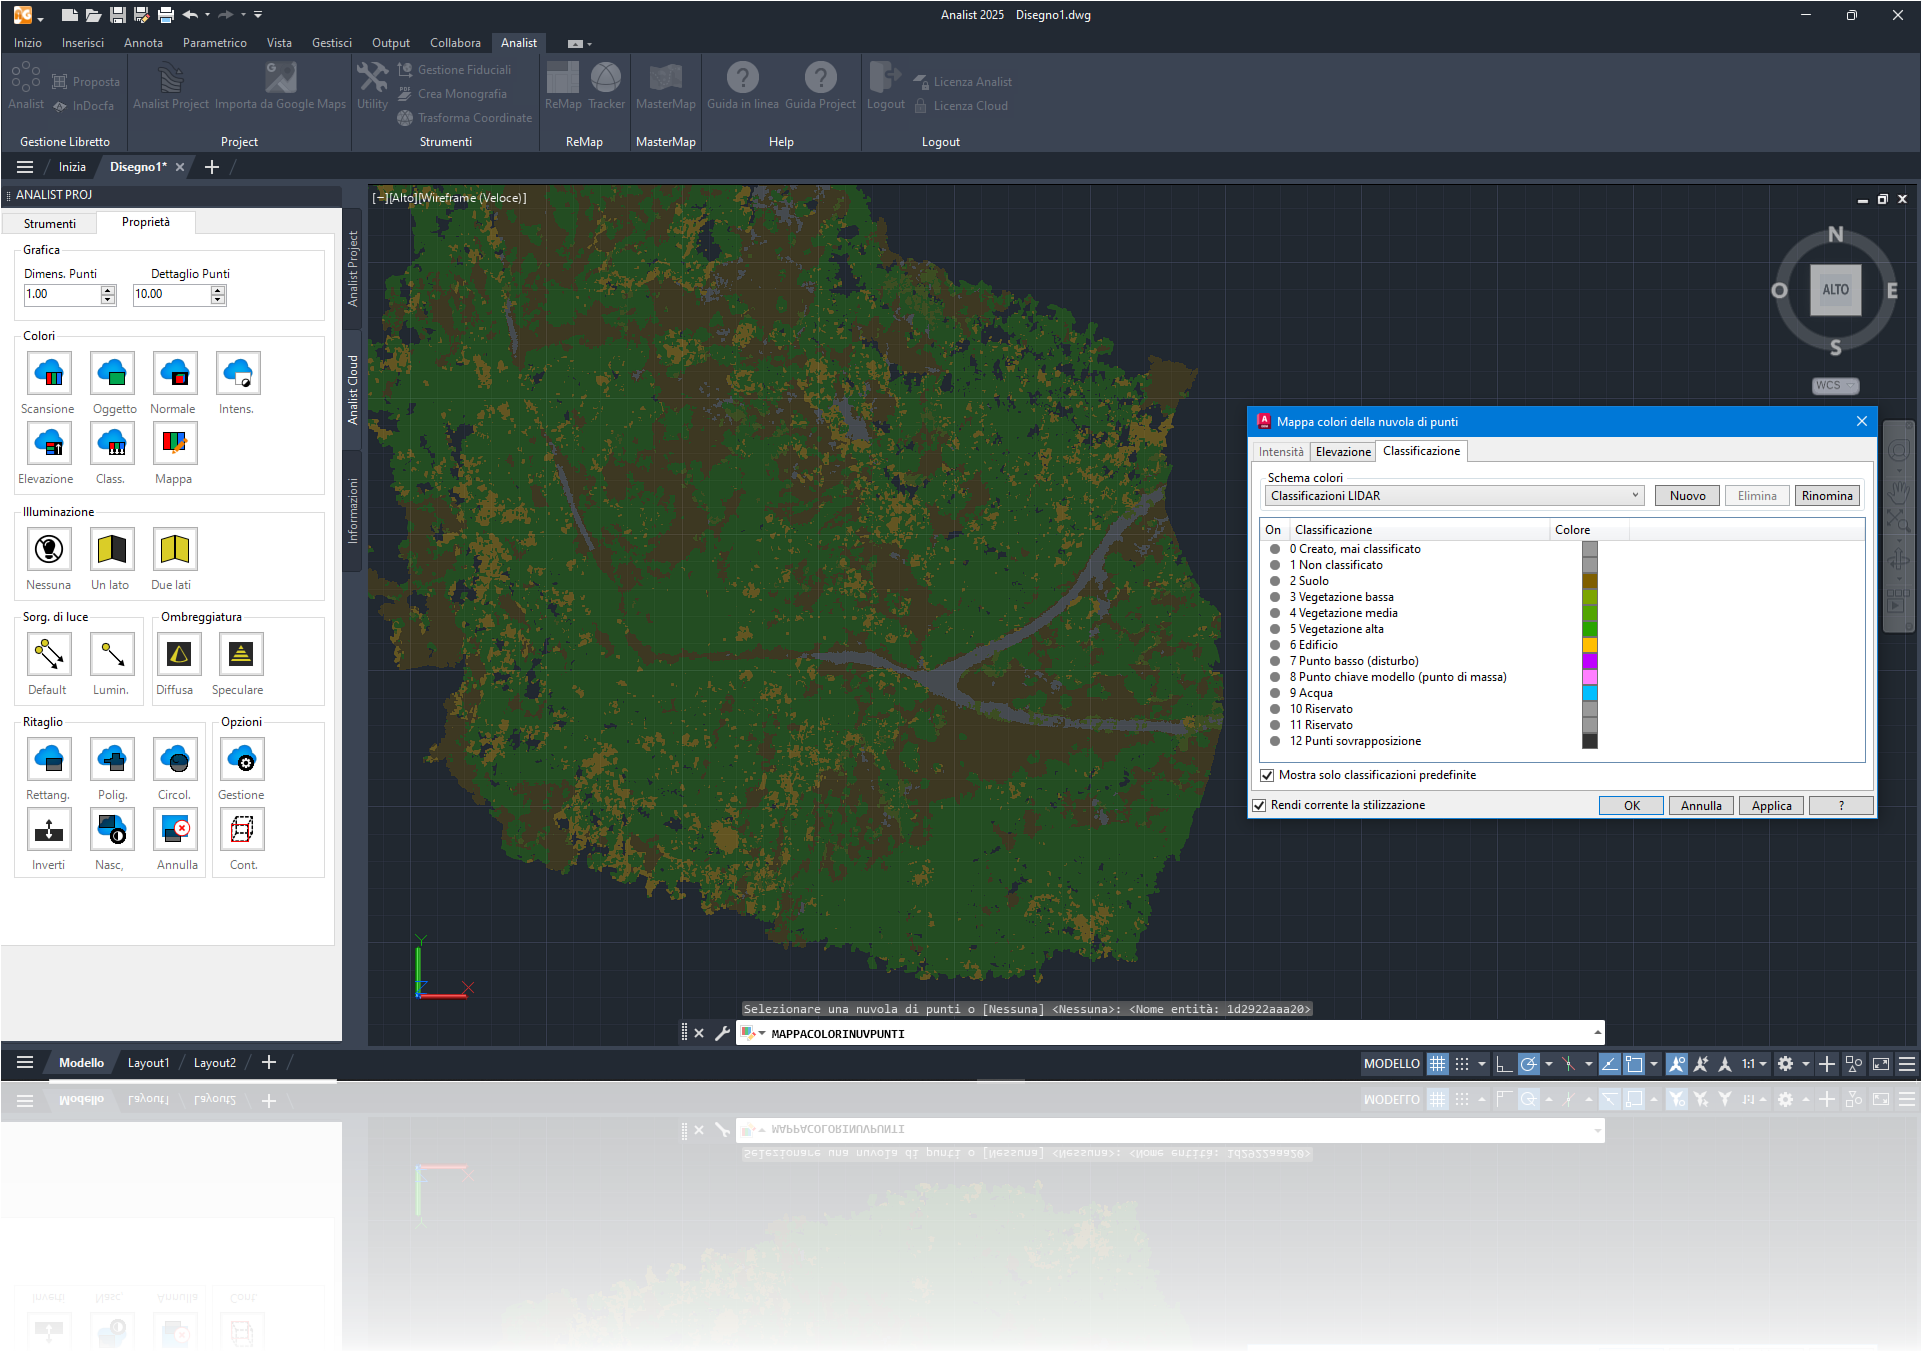The image size is (1922, 1353).
Task: Choose the Normale color mode icon
Action: point(175,374)
